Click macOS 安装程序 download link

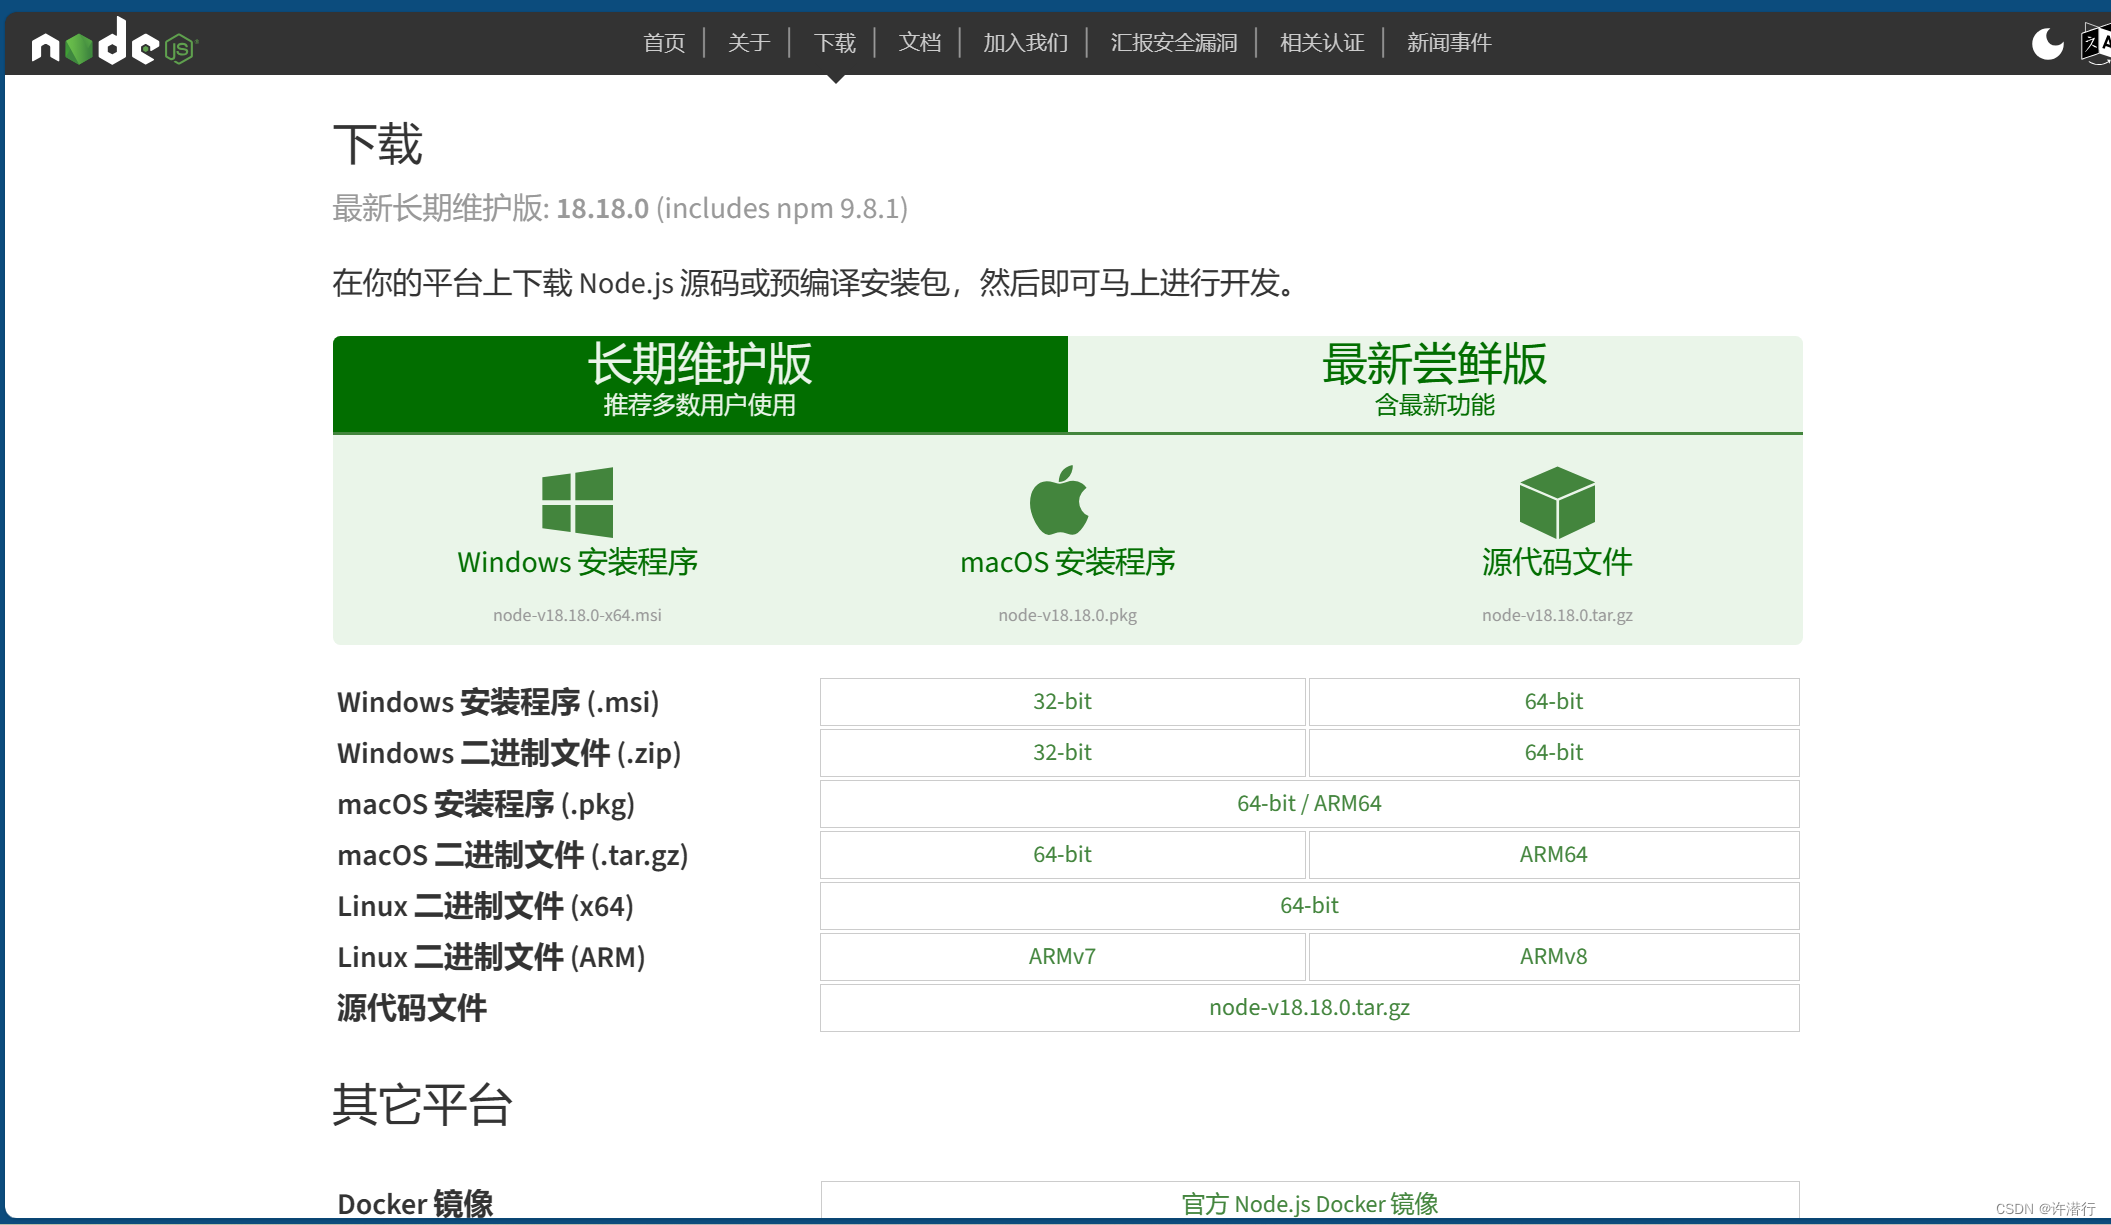pyautogui.click(x=1067, y=562)
